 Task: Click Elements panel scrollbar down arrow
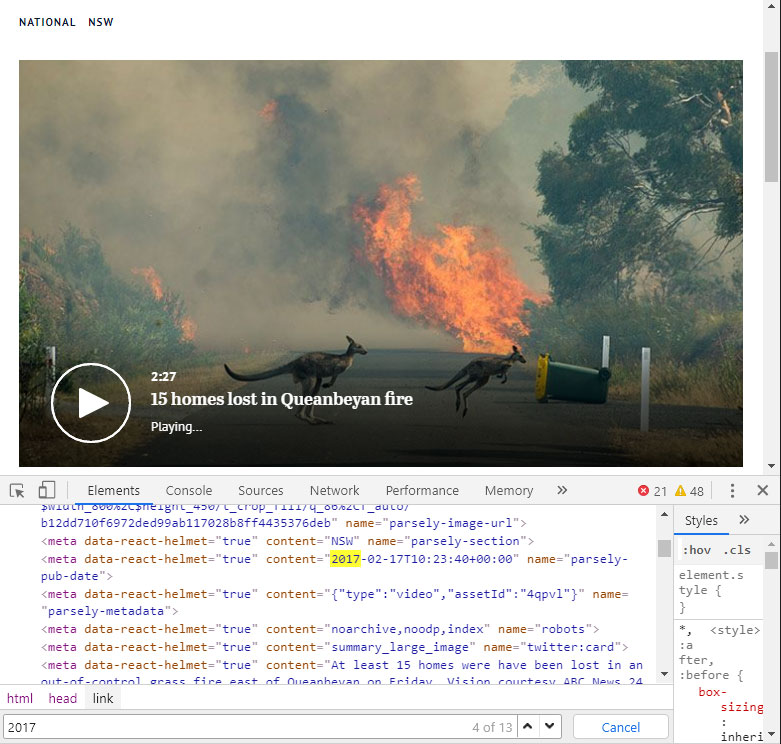pyautogui.click(x=664, y=674)
